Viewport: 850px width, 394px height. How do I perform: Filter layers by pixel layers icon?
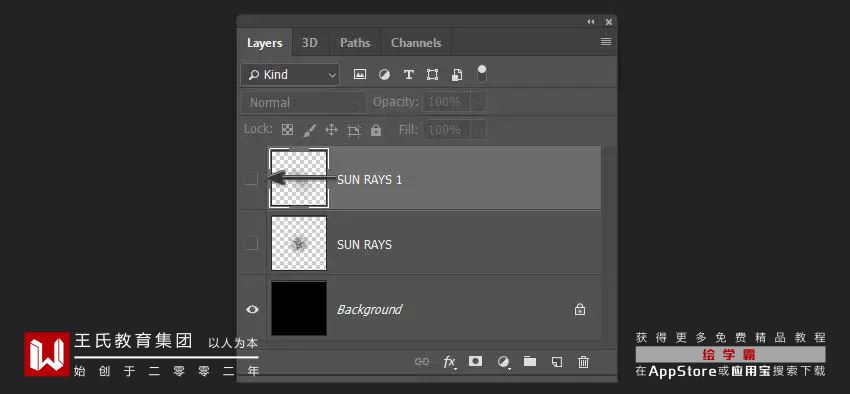pyautogui.click(x=360, y=75)
